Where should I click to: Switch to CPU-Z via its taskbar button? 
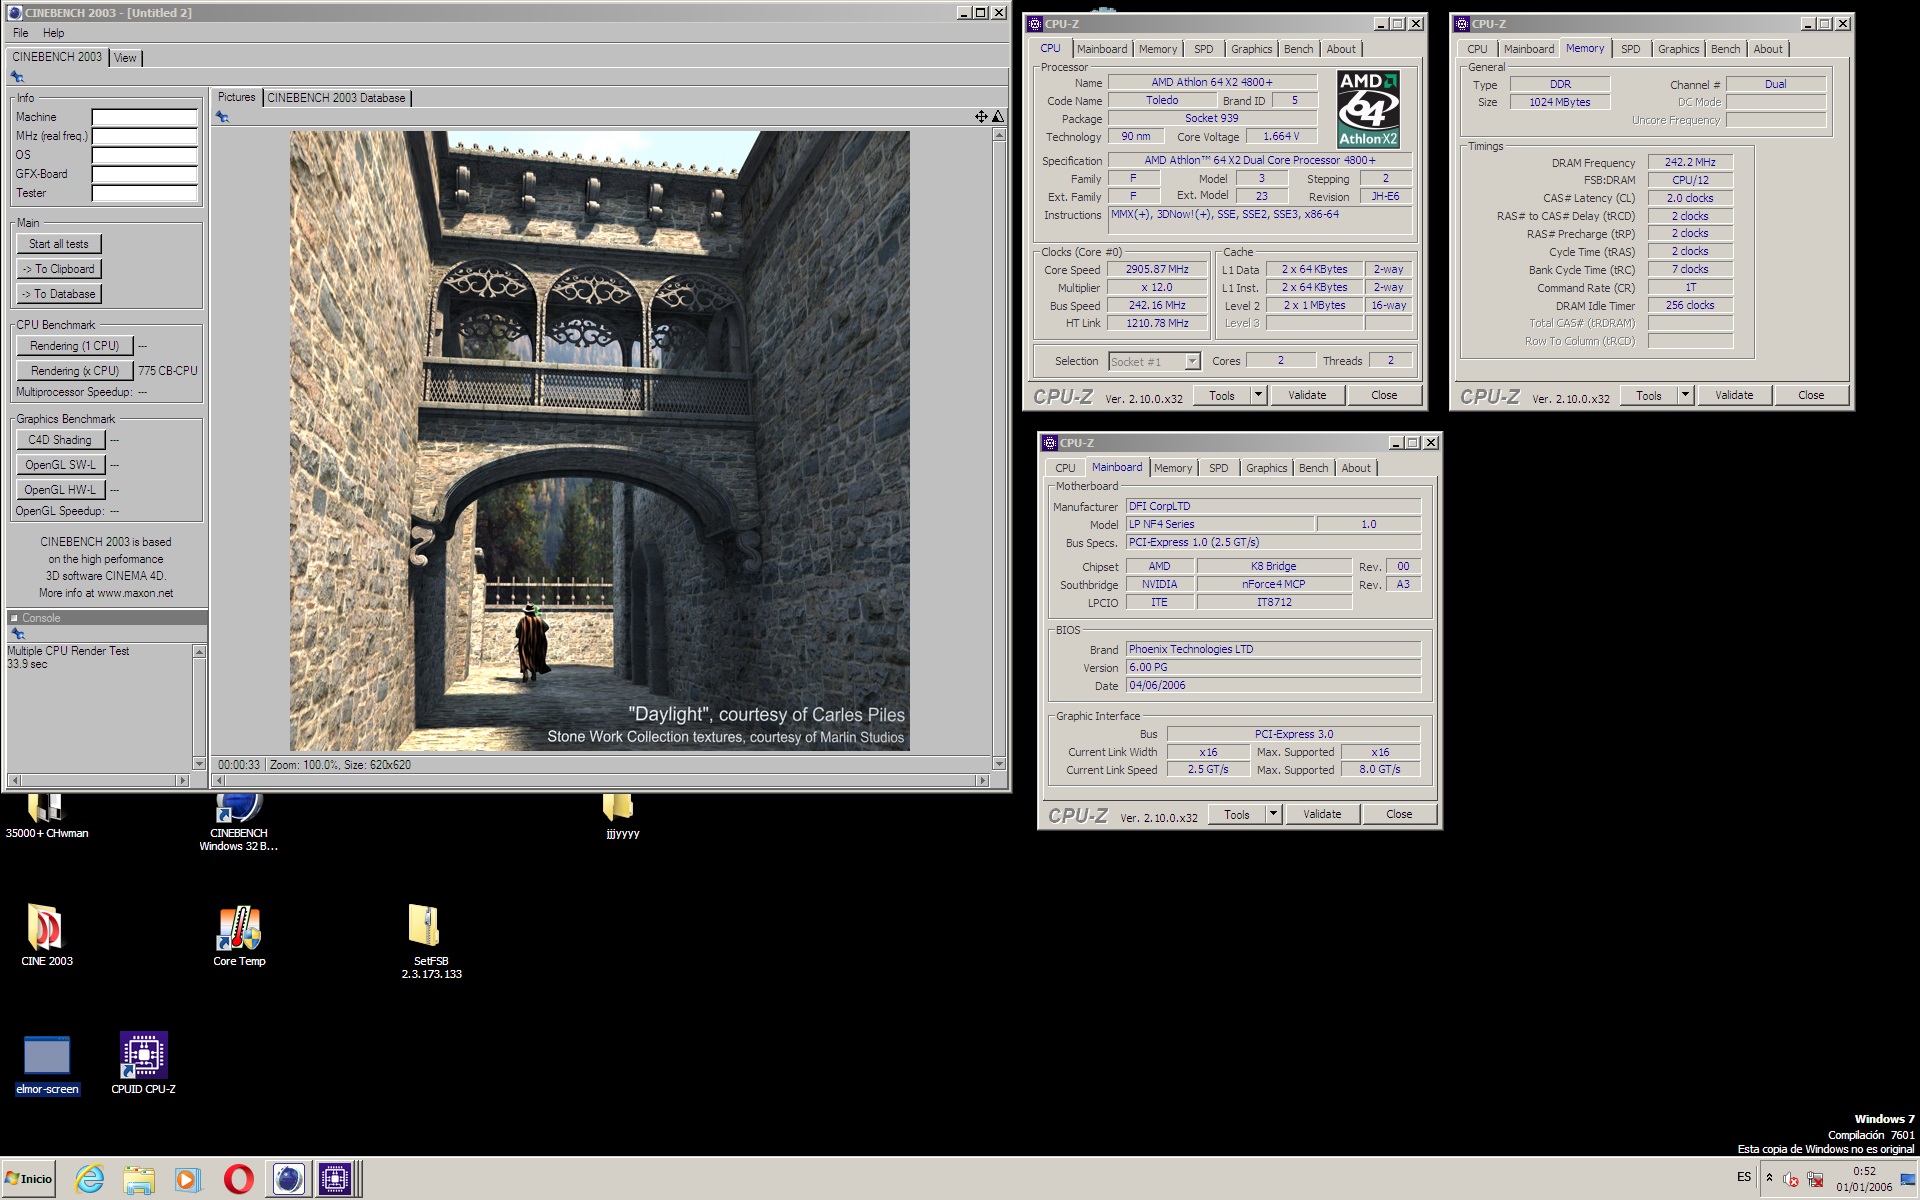click(x=337, y=1179)
